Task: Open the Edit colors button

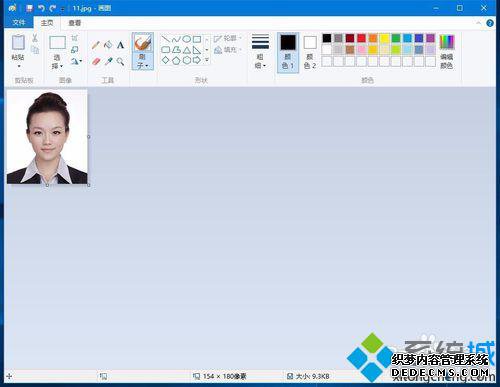Action: pyautogui.click(x=447, y=52)
